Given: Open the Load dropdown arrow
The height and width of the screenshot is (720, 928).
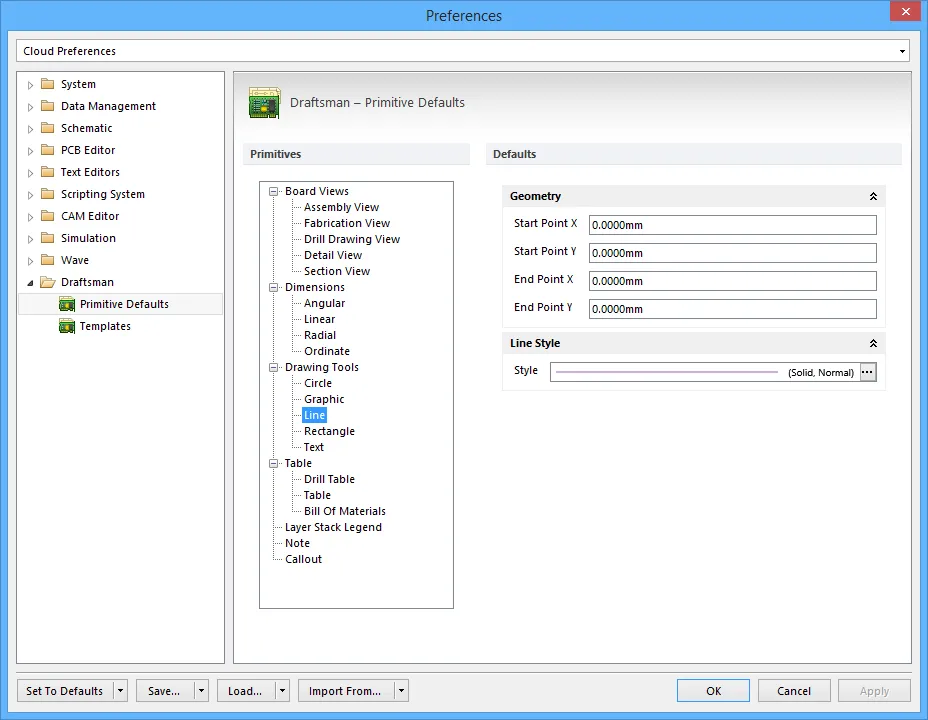Looking at the screenshot, I should coord(282,690).
